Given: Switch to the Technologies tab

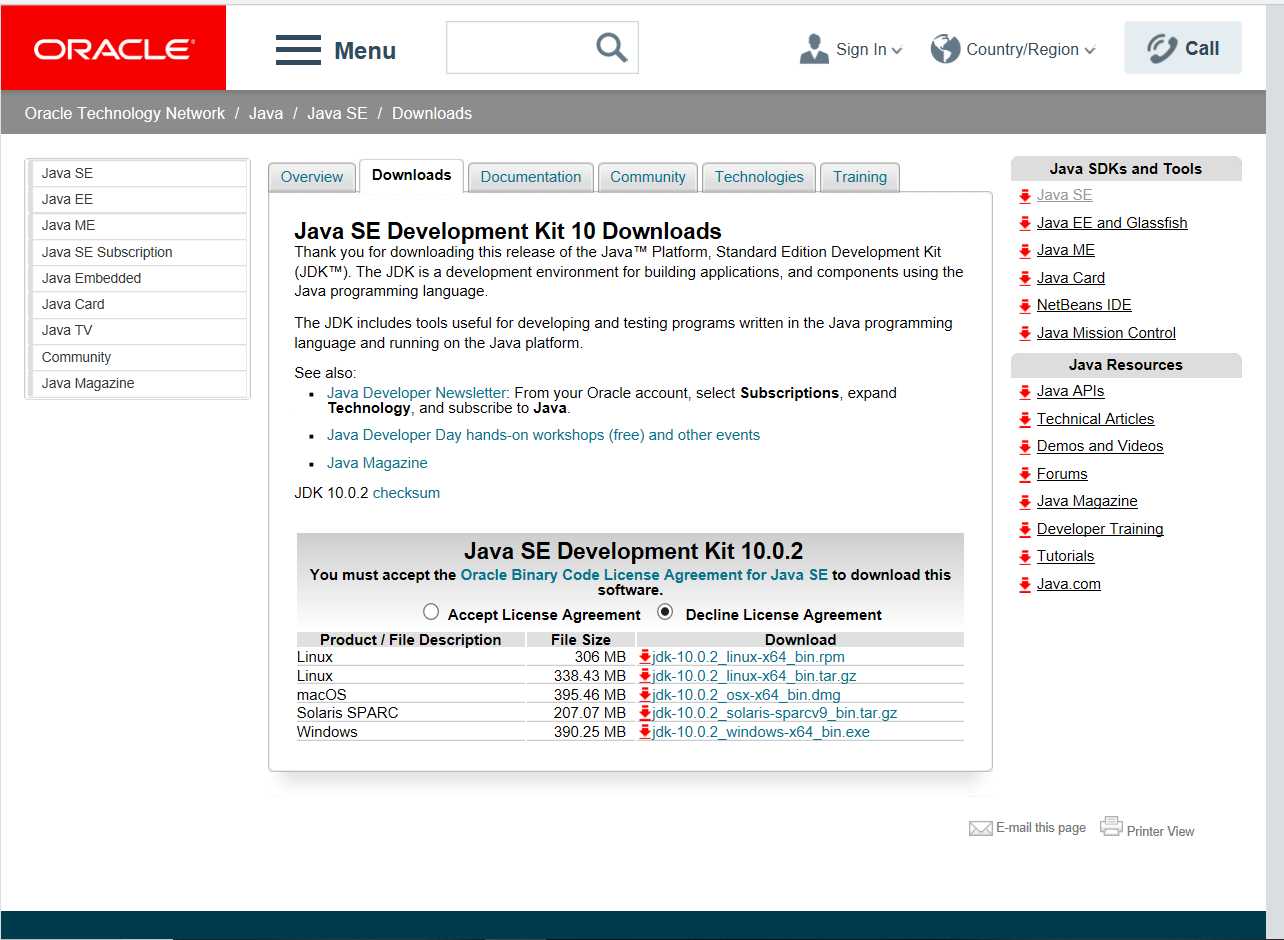Looking at the screenshot, I should tap(759, 177).
